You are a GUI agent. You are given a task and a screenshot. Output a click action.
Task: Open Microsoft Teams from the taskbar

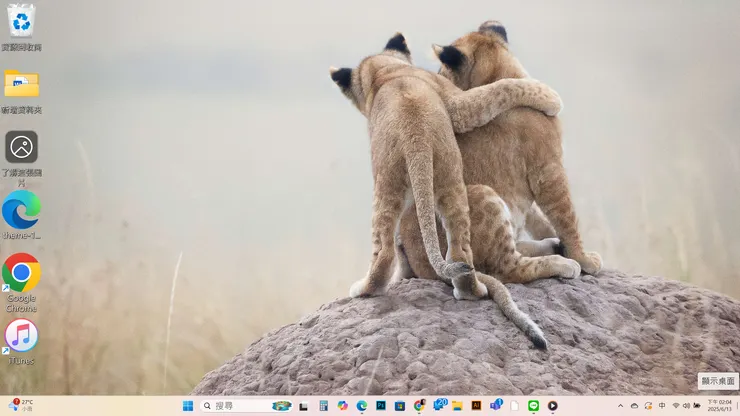(x=496, y=405)
